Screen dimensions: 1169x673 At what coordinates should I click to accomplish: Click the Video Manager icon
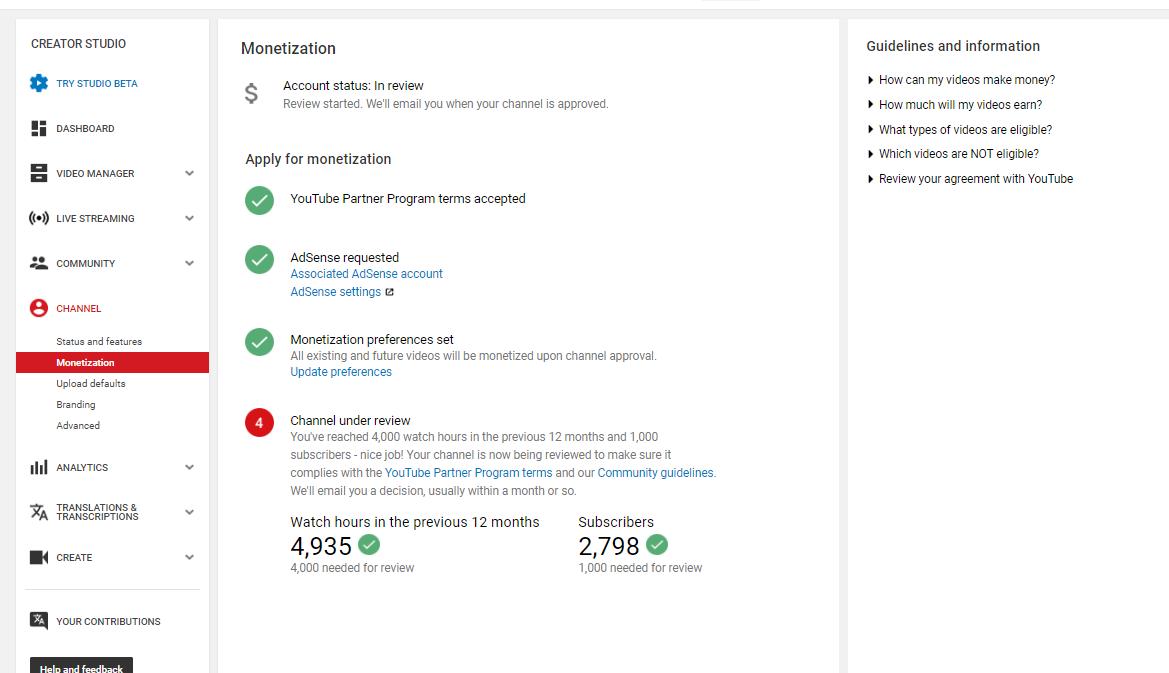(x=39, y=173)
